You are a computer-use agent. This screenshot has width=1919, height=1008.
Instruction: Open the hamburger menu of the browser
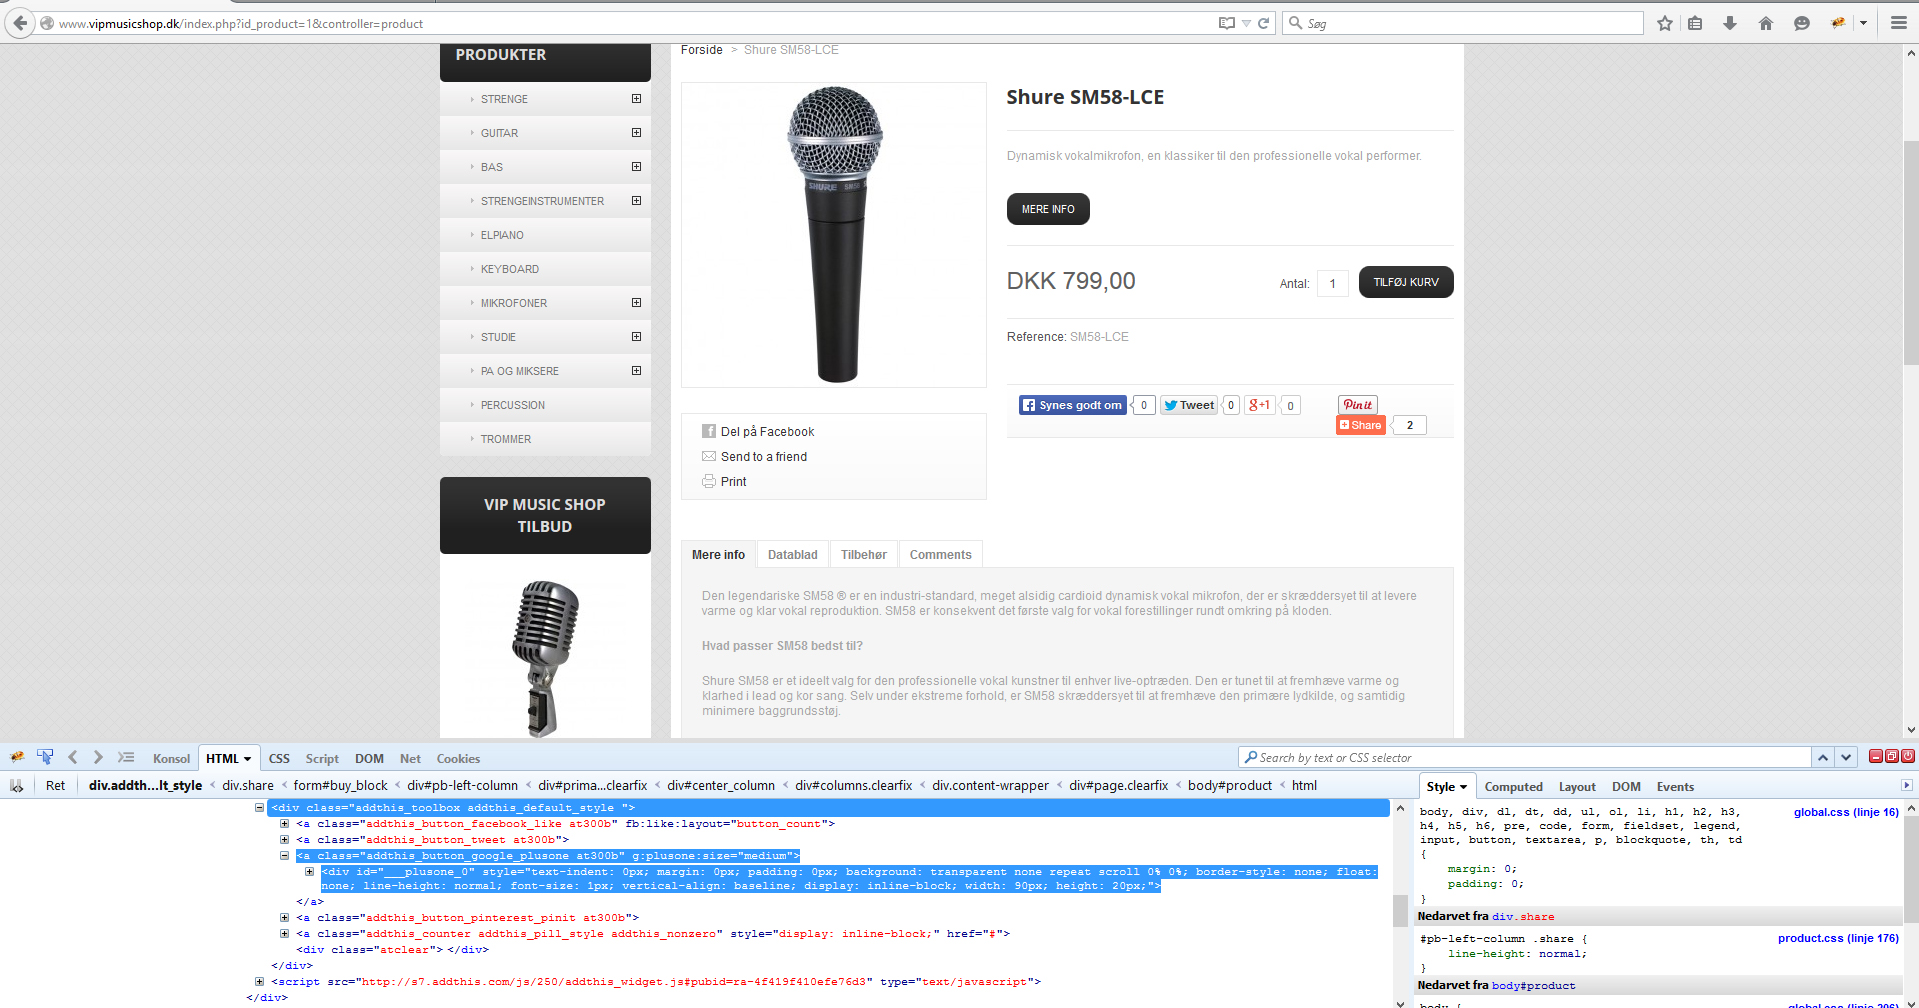pyautogui.click(x=1898, y=23)
